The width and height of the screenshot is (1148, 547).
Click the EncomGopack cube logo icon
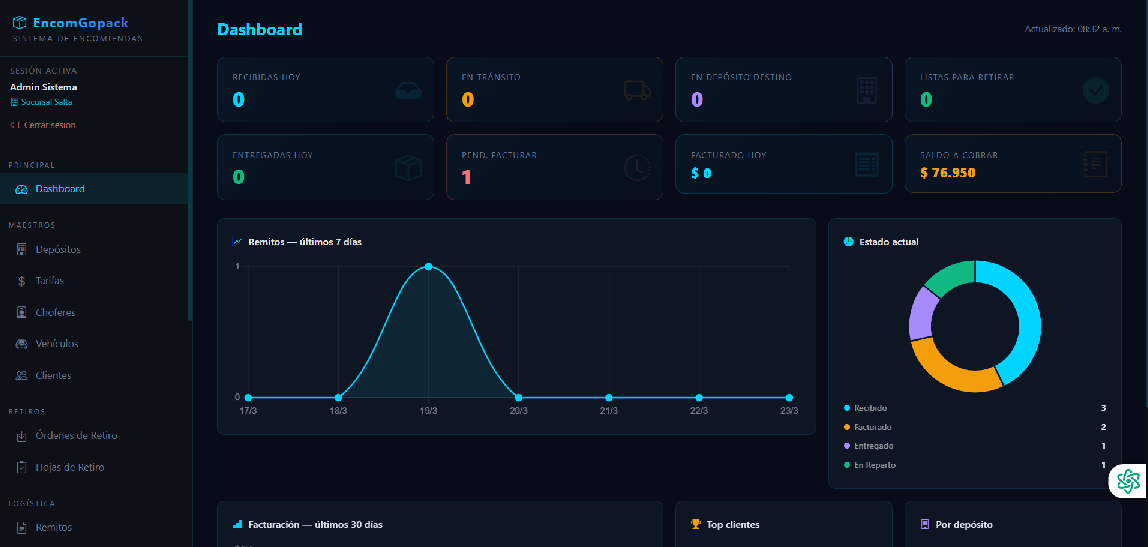click(19, 22)
